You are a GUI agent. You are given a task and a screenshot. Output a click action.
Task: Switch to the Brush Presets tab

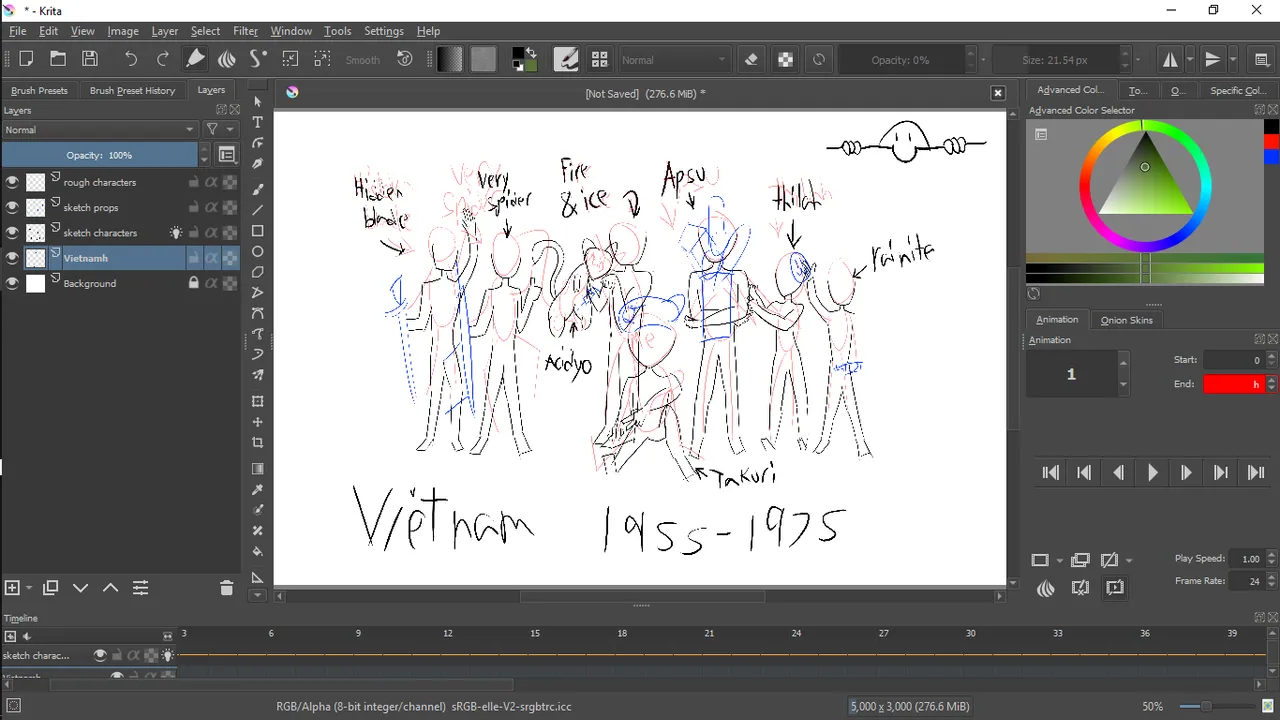click(x=40, y=90)
